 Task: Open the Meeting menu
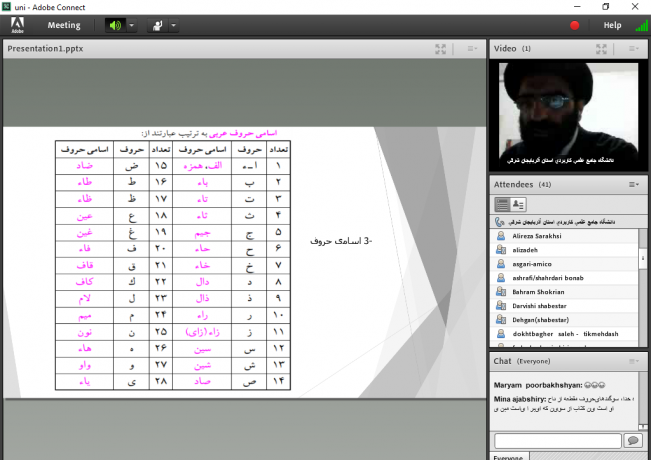[x=64, y=25]
